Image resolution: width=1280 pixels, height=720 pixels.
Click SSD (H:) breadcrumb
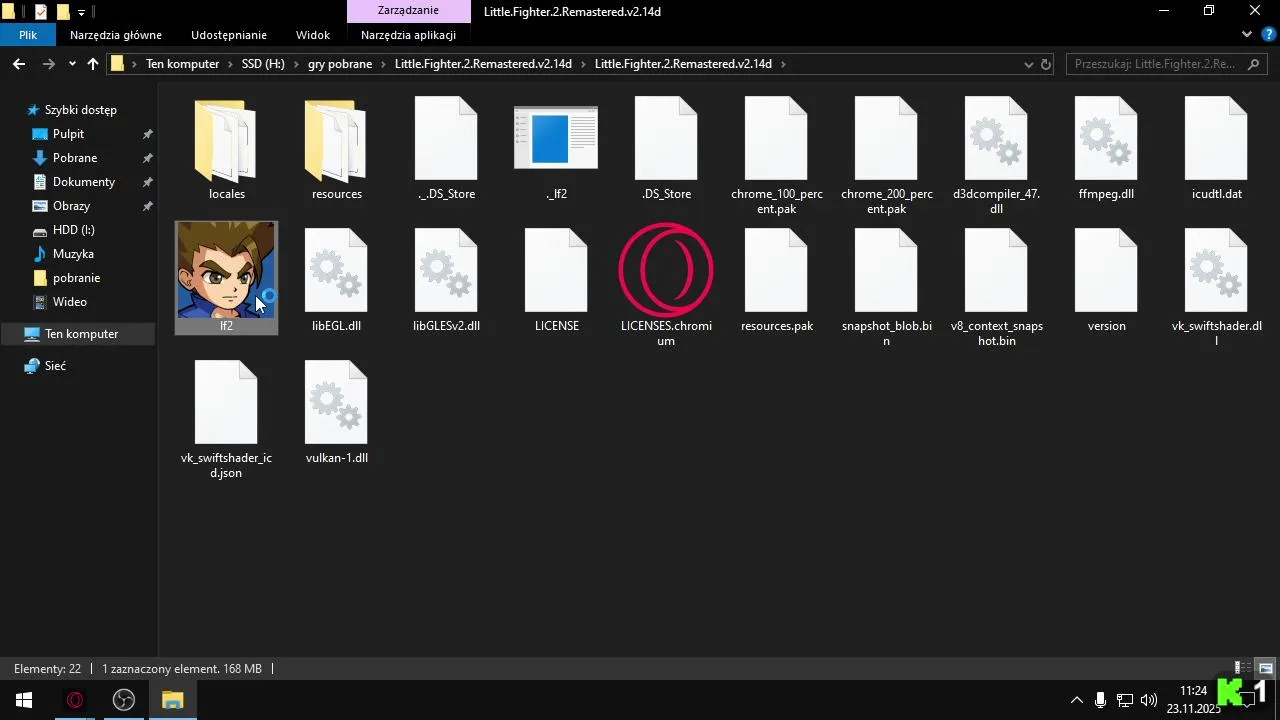click(263, 64)
